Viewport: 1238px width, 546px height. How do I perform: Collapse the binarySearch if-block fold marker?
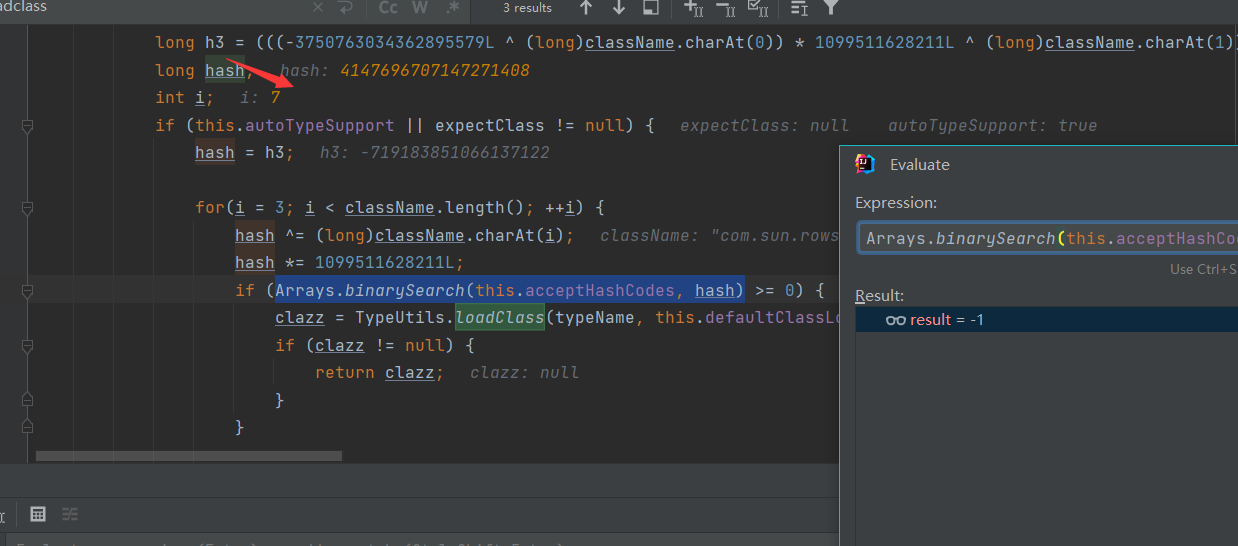coord(27,291)
